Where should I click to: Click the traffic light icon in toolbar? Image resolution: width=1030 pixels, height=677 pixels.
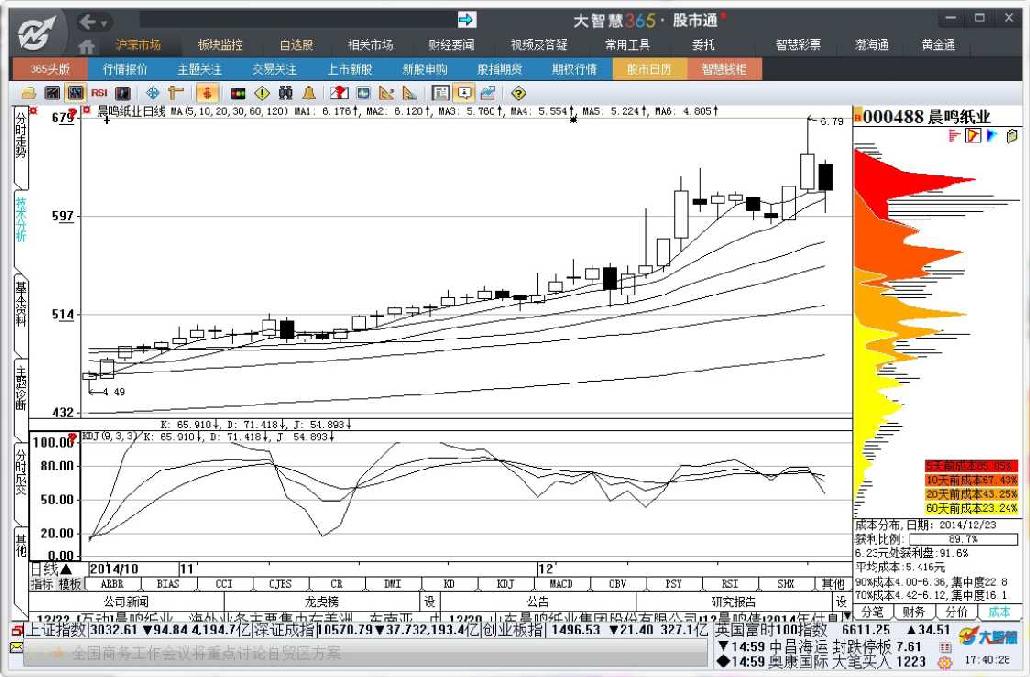(x=238, y=93)
